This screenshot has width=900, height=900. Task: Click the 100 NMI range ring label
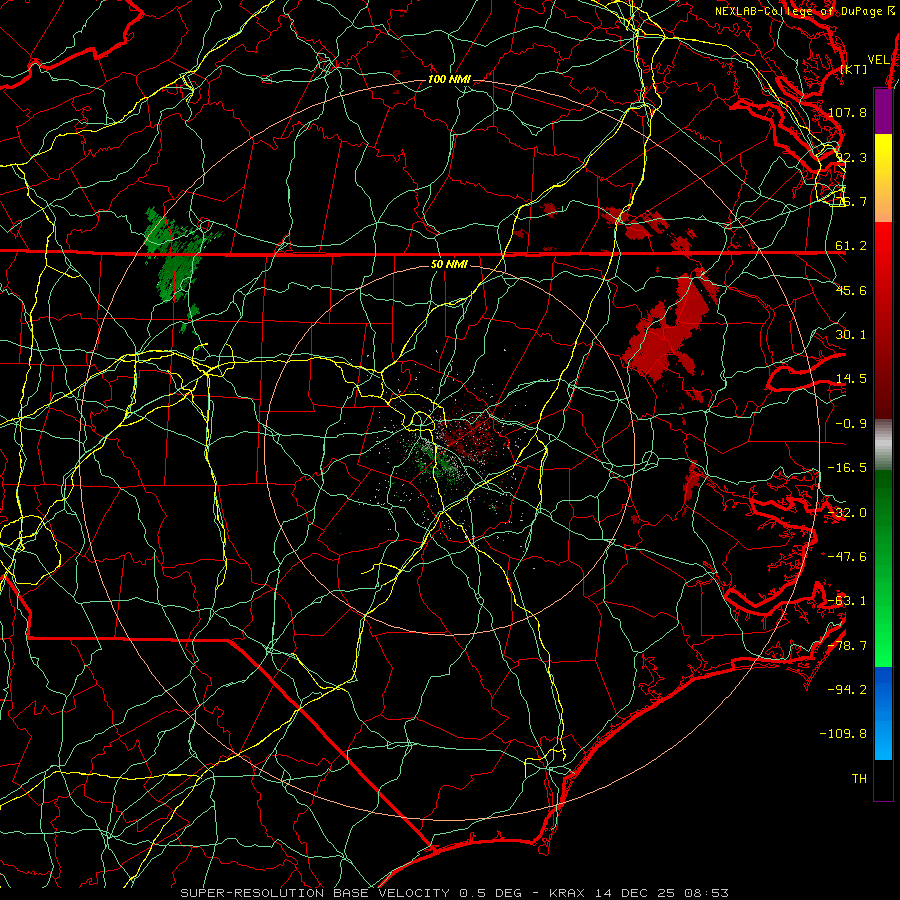449,79
